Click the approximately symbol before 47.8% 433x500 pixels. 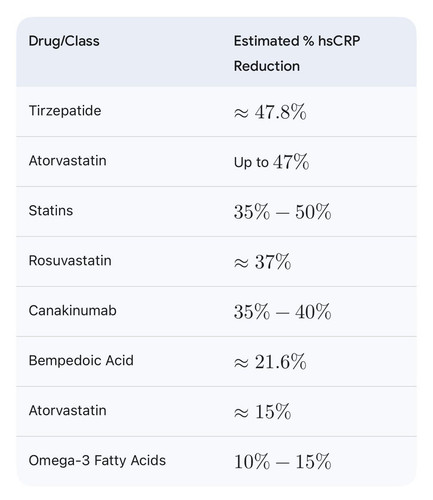click(x=241, y=113)
